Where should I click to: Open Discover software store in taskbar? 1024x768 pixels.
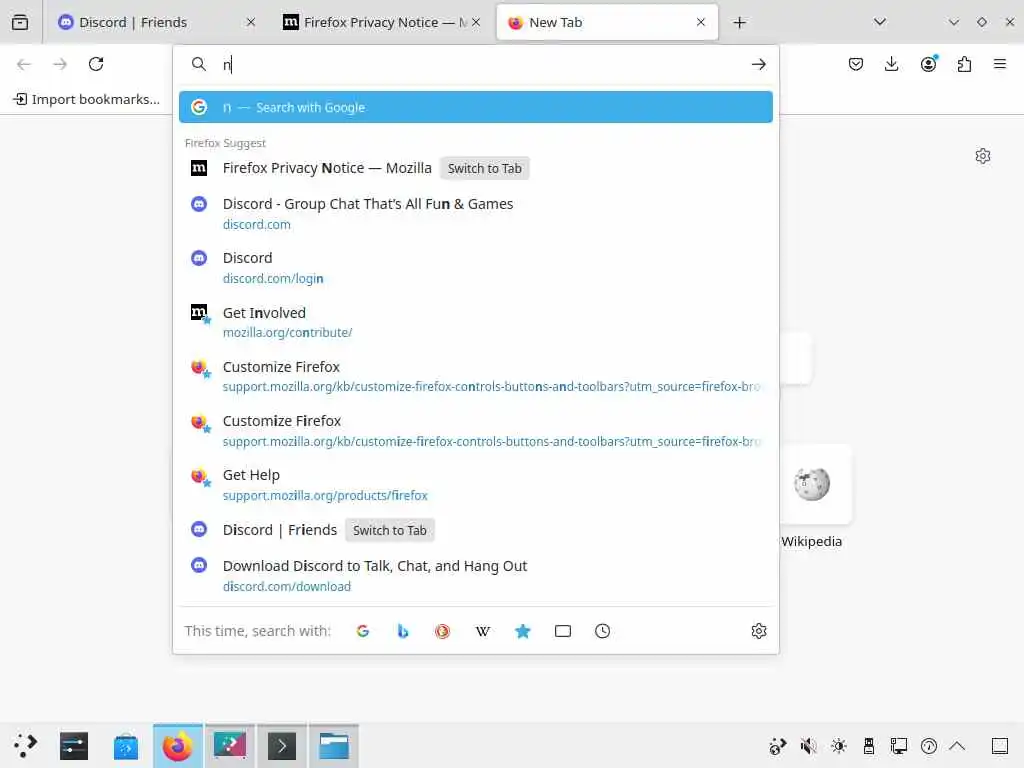click(x=125, y=745)
